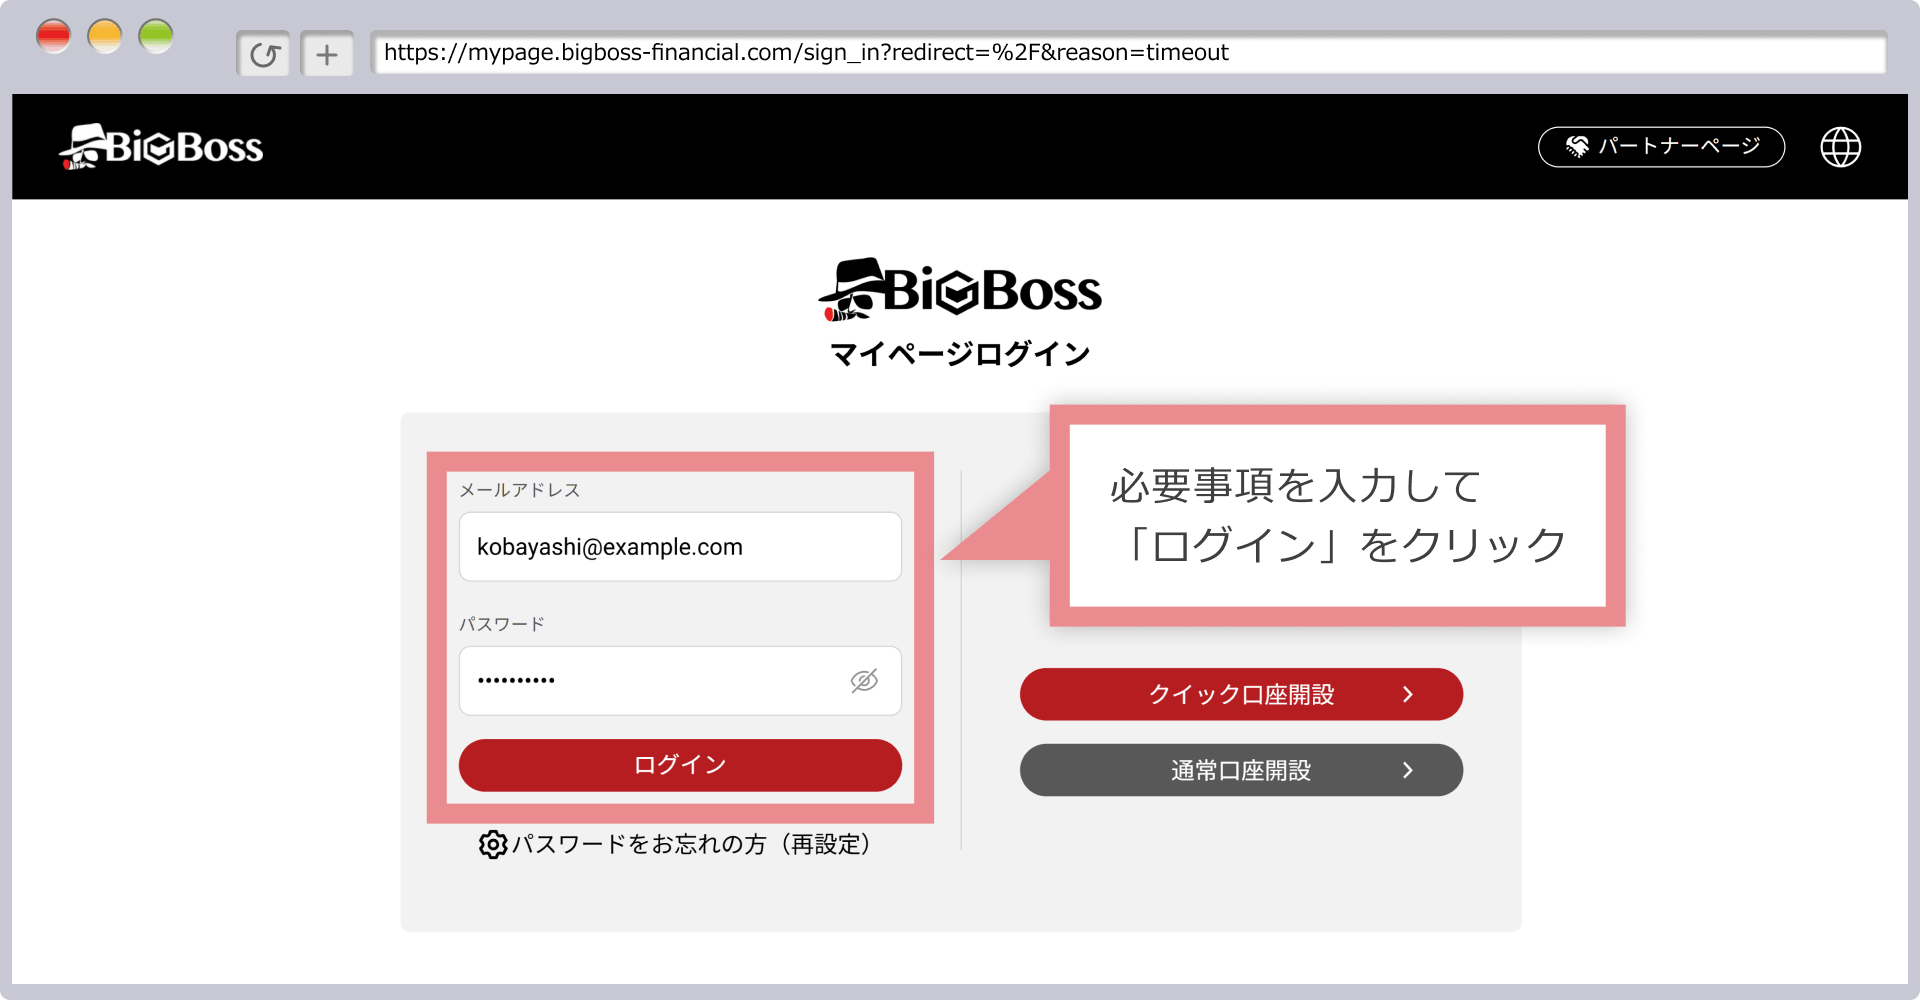Click the red ログイン button

tap(680, 765)
